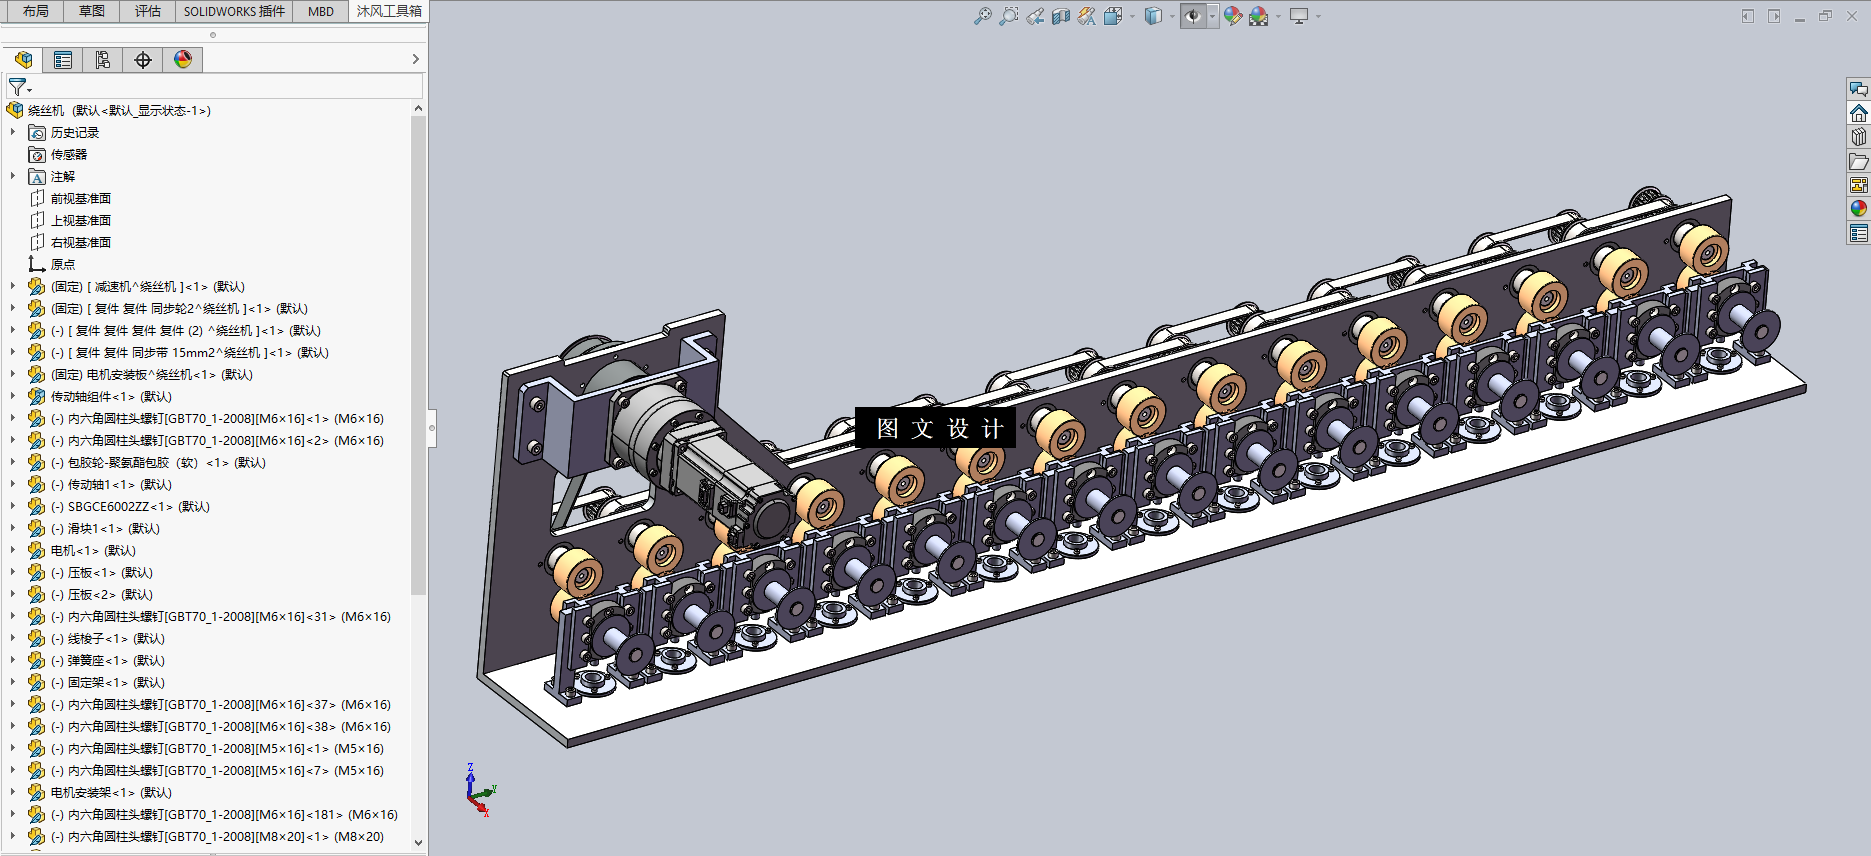Screen dimensions: 1871x856
Task: Click the Edit Appearance icon
Action: (x=1233, y=16)
